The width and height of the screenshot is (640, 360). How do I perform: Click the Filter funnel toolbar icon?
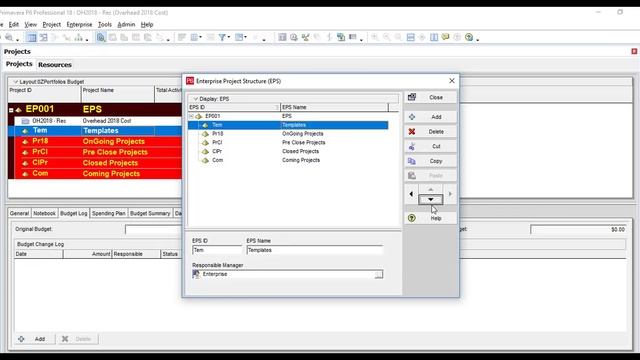pos(222,38)
